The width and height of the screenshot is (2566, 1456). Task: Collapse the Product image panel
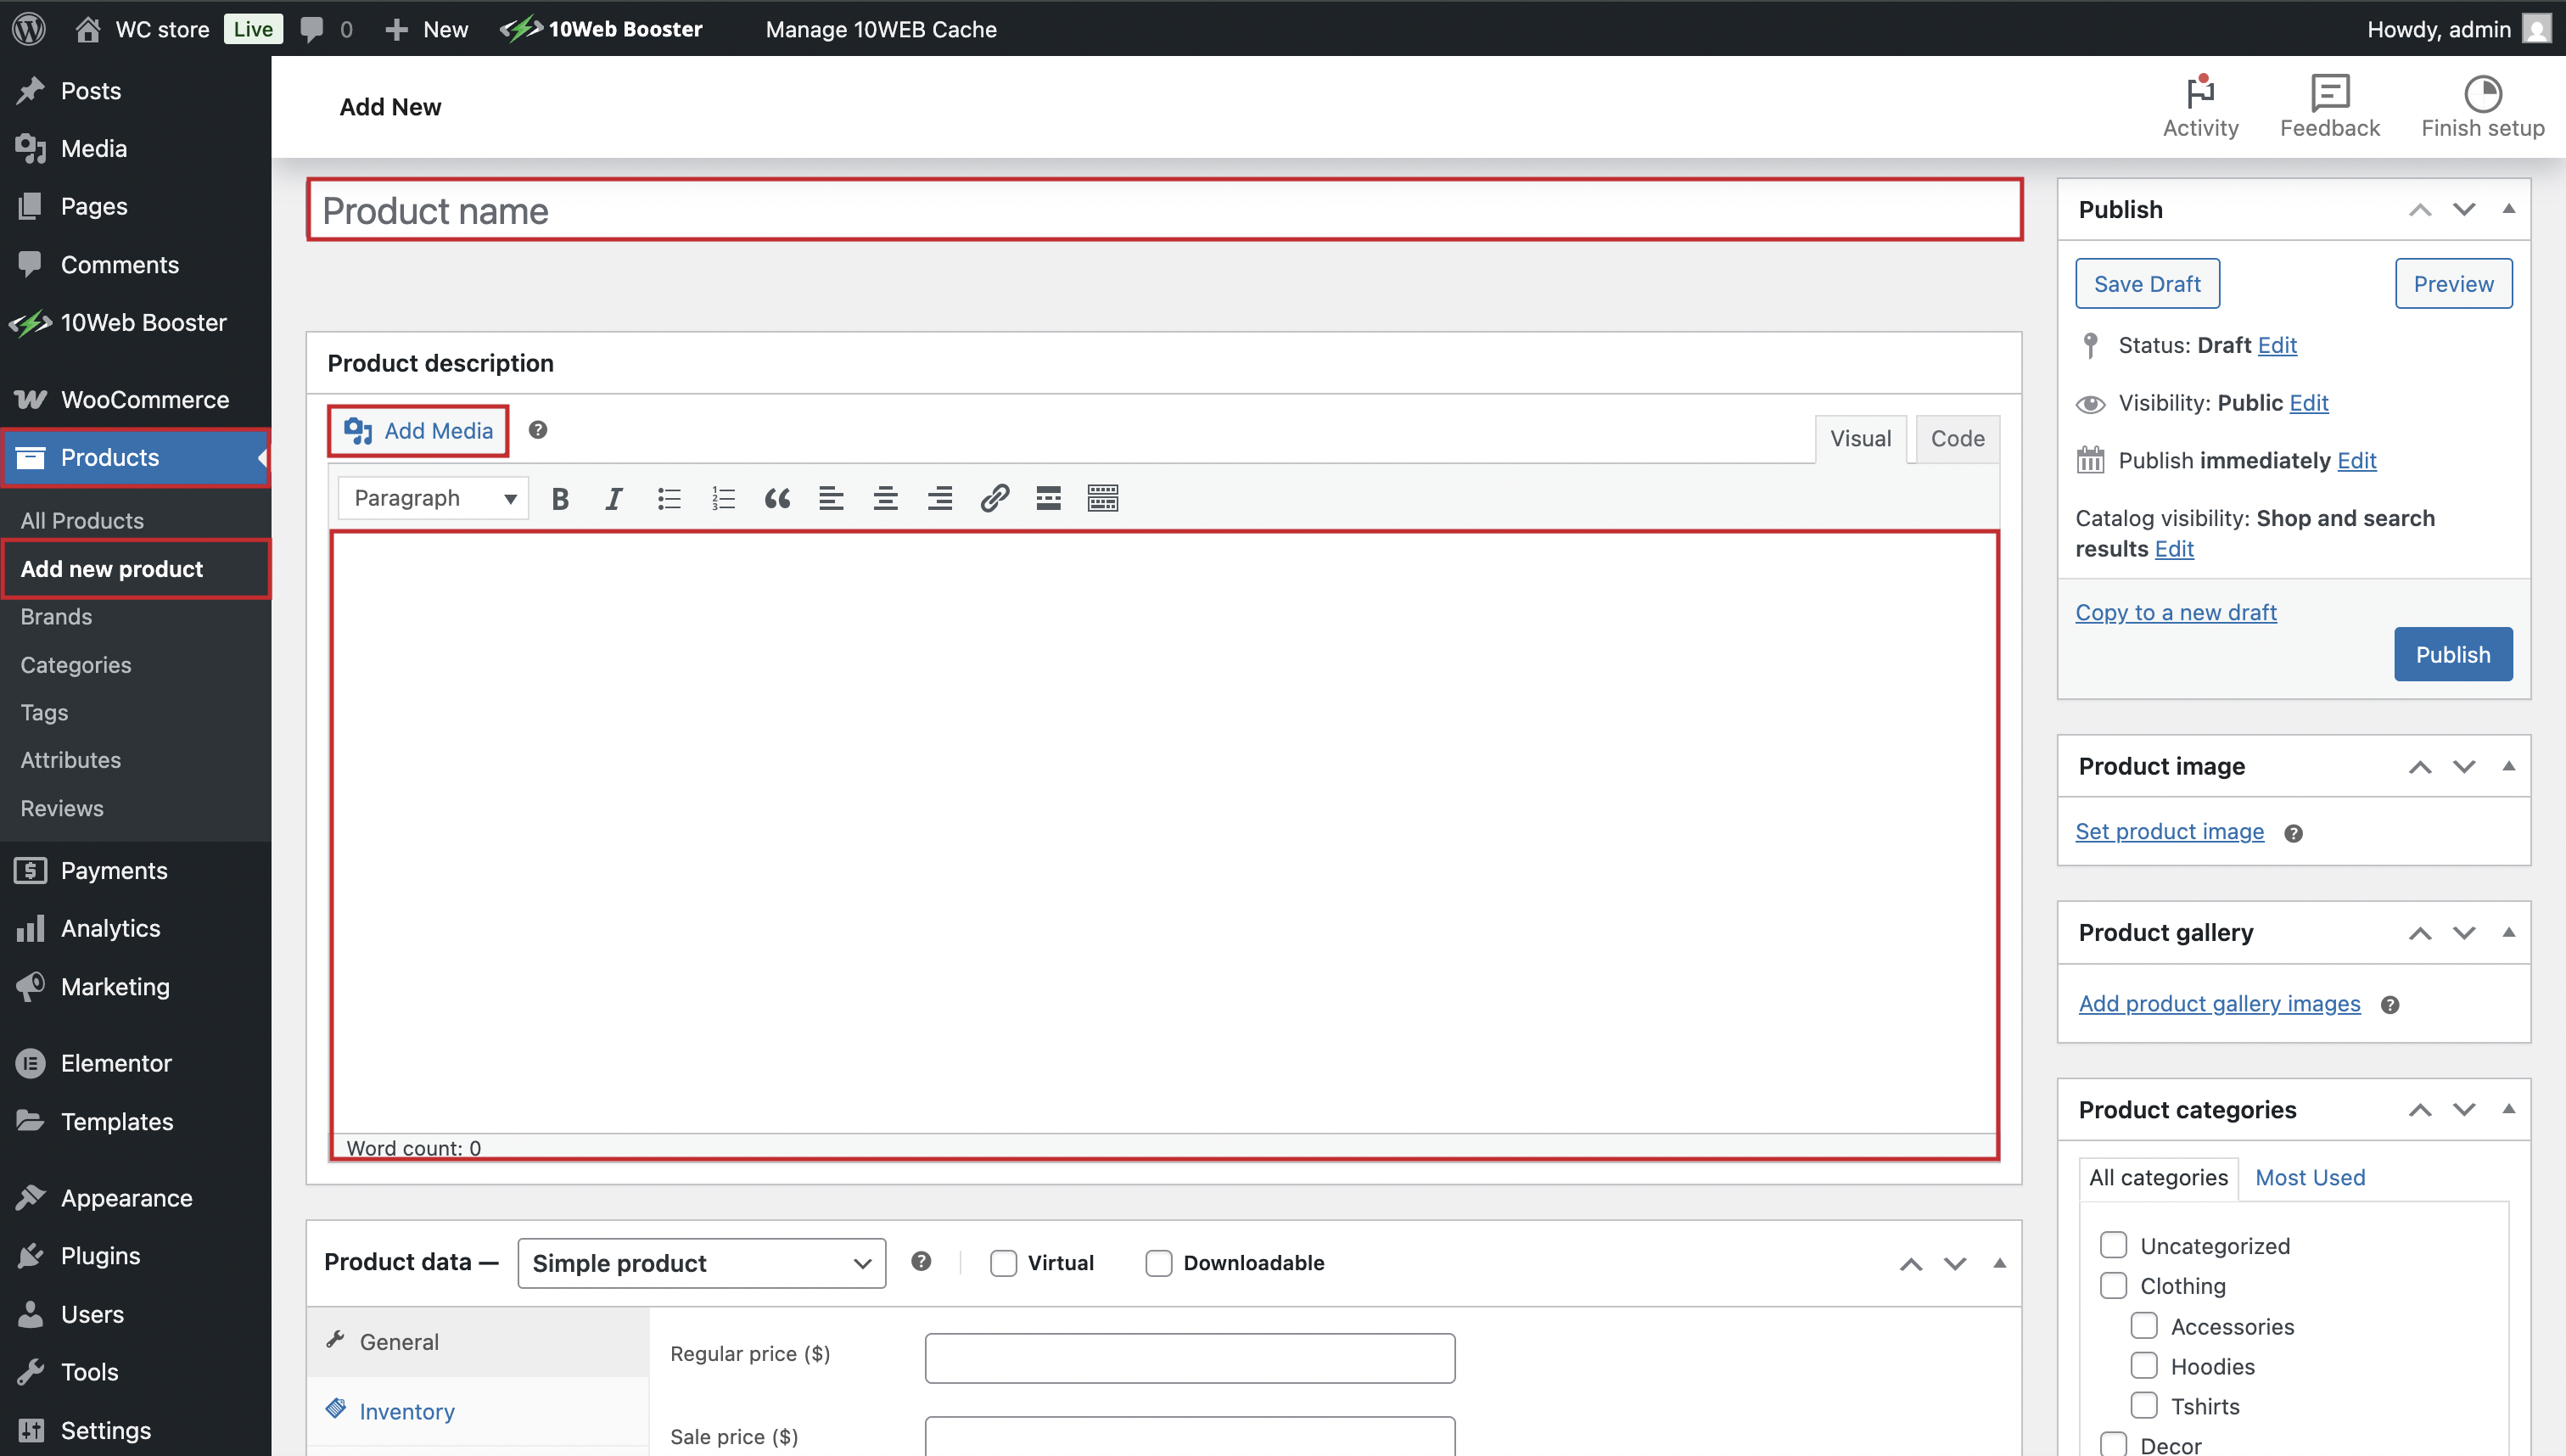(x=2508, y=766)
